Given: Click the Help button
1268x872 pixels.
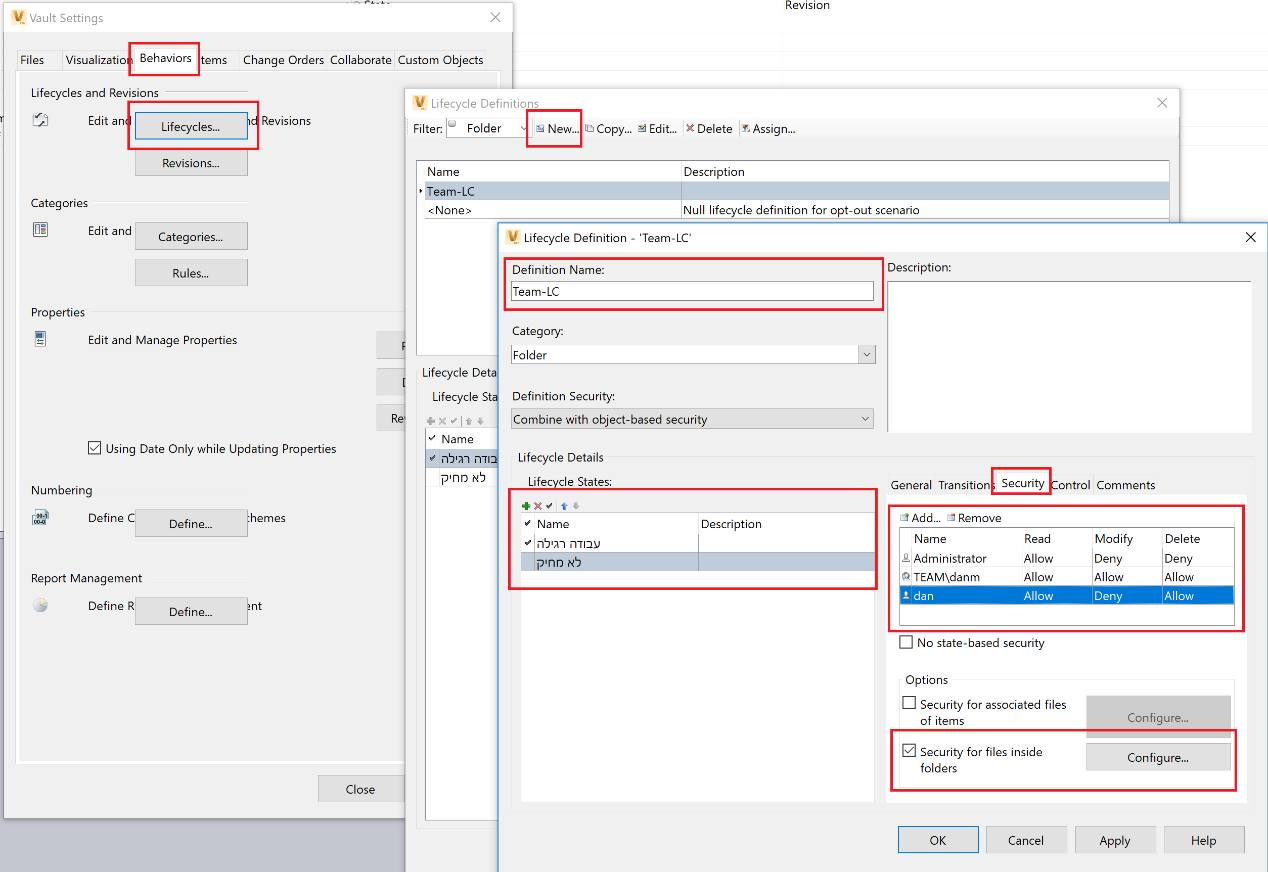Looking at the screenshot, I should (1204, 840).
